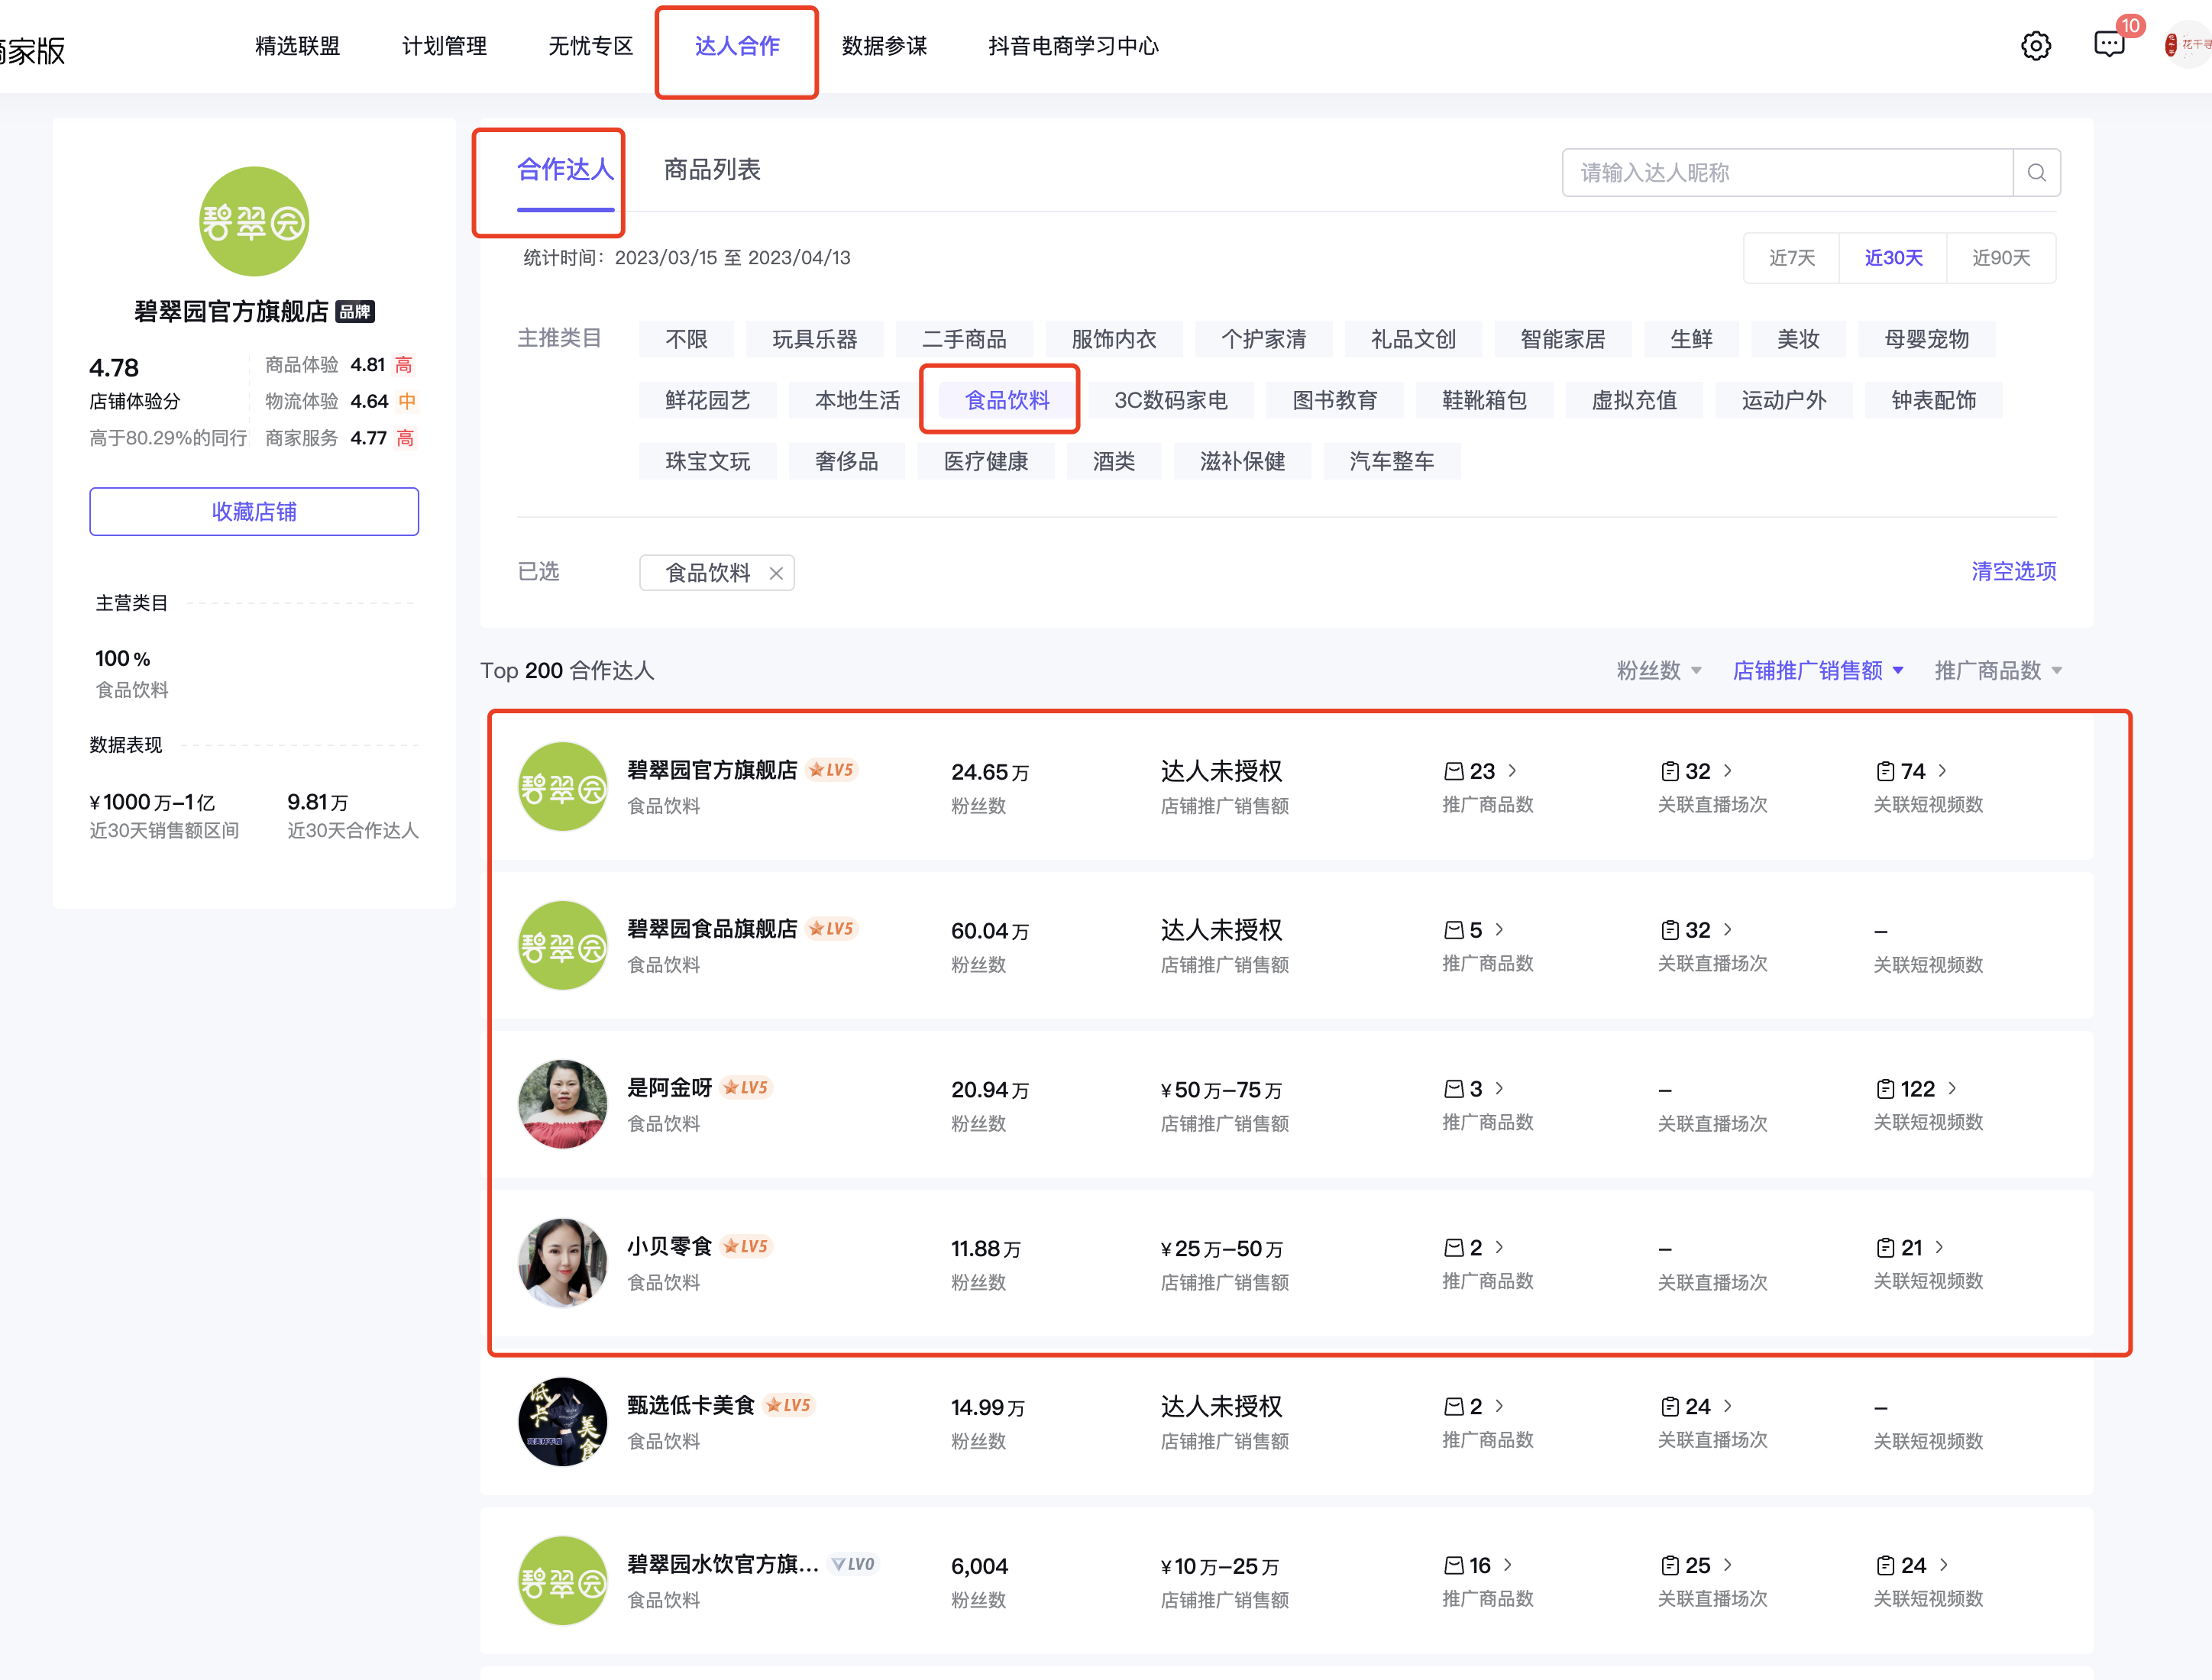Open 精选联盟 top menu
The width and height of the screenshot is (2212, 1680).
[x=298, y=46]
